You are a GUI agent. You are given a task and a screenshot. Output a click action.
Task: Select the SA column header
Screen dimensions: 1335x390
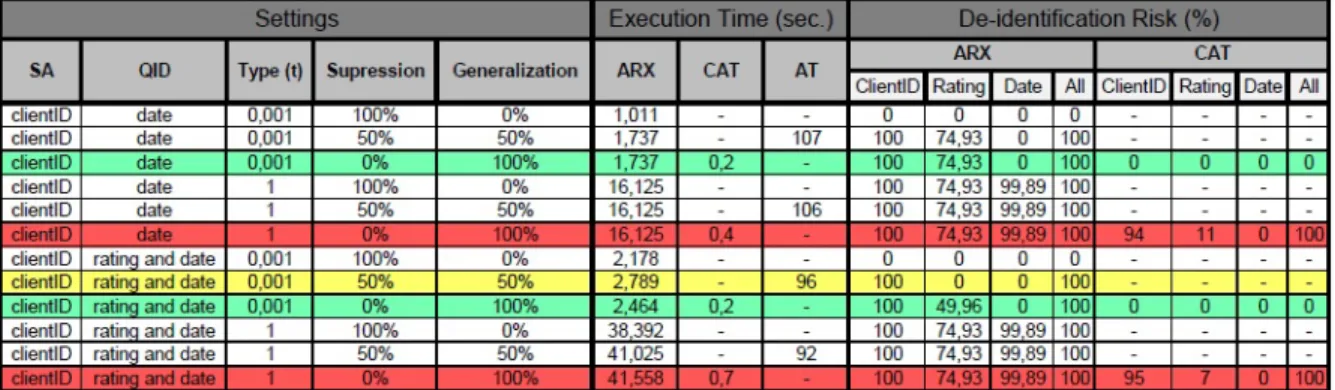click(40, 71)
